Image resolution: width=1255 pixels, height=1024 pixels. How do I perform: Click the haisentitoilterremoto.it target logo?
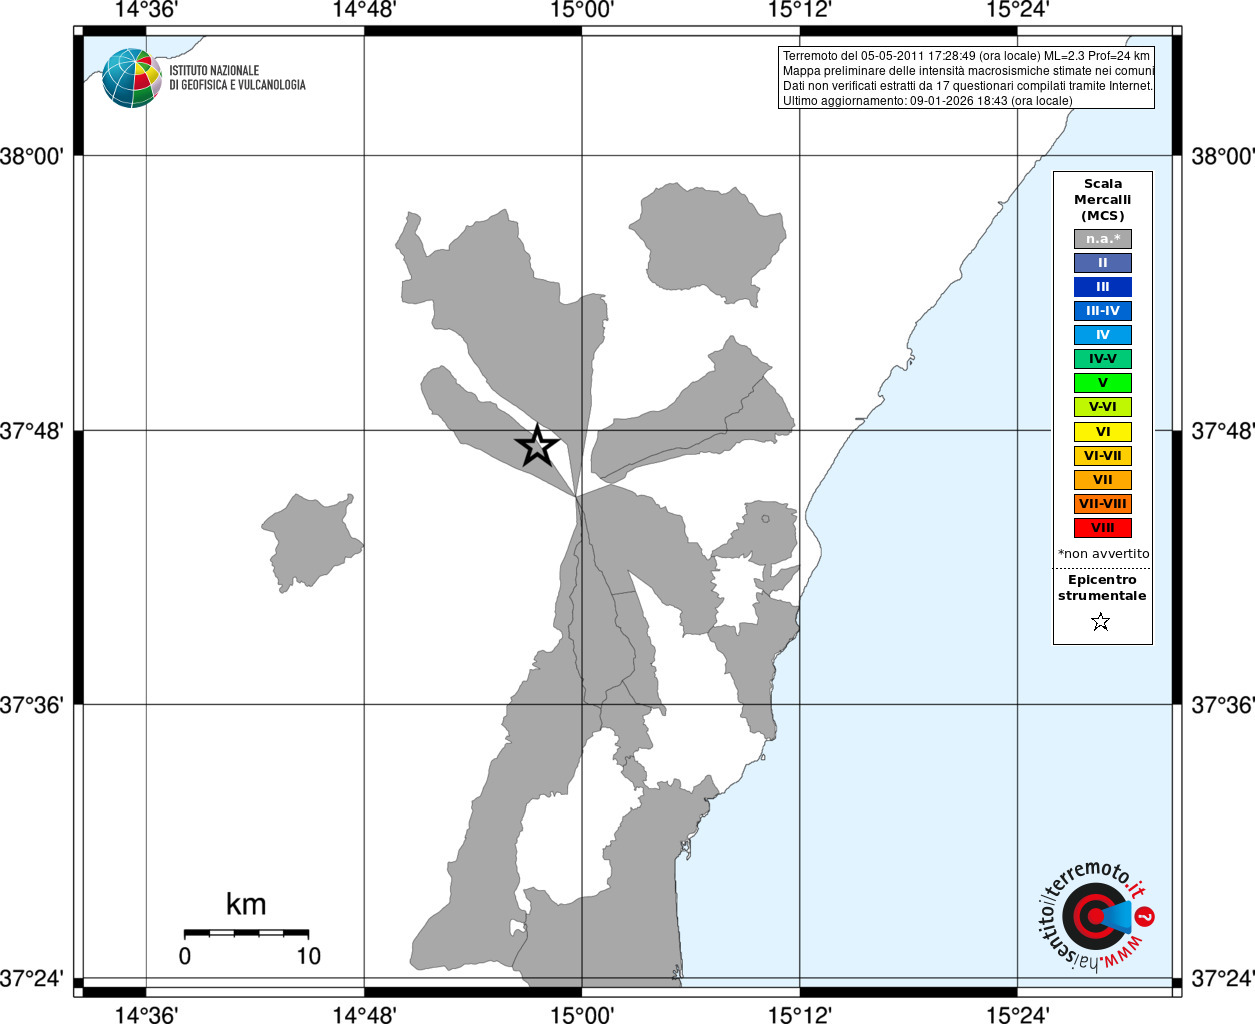pyautogui.click(x=1095, y=917)
